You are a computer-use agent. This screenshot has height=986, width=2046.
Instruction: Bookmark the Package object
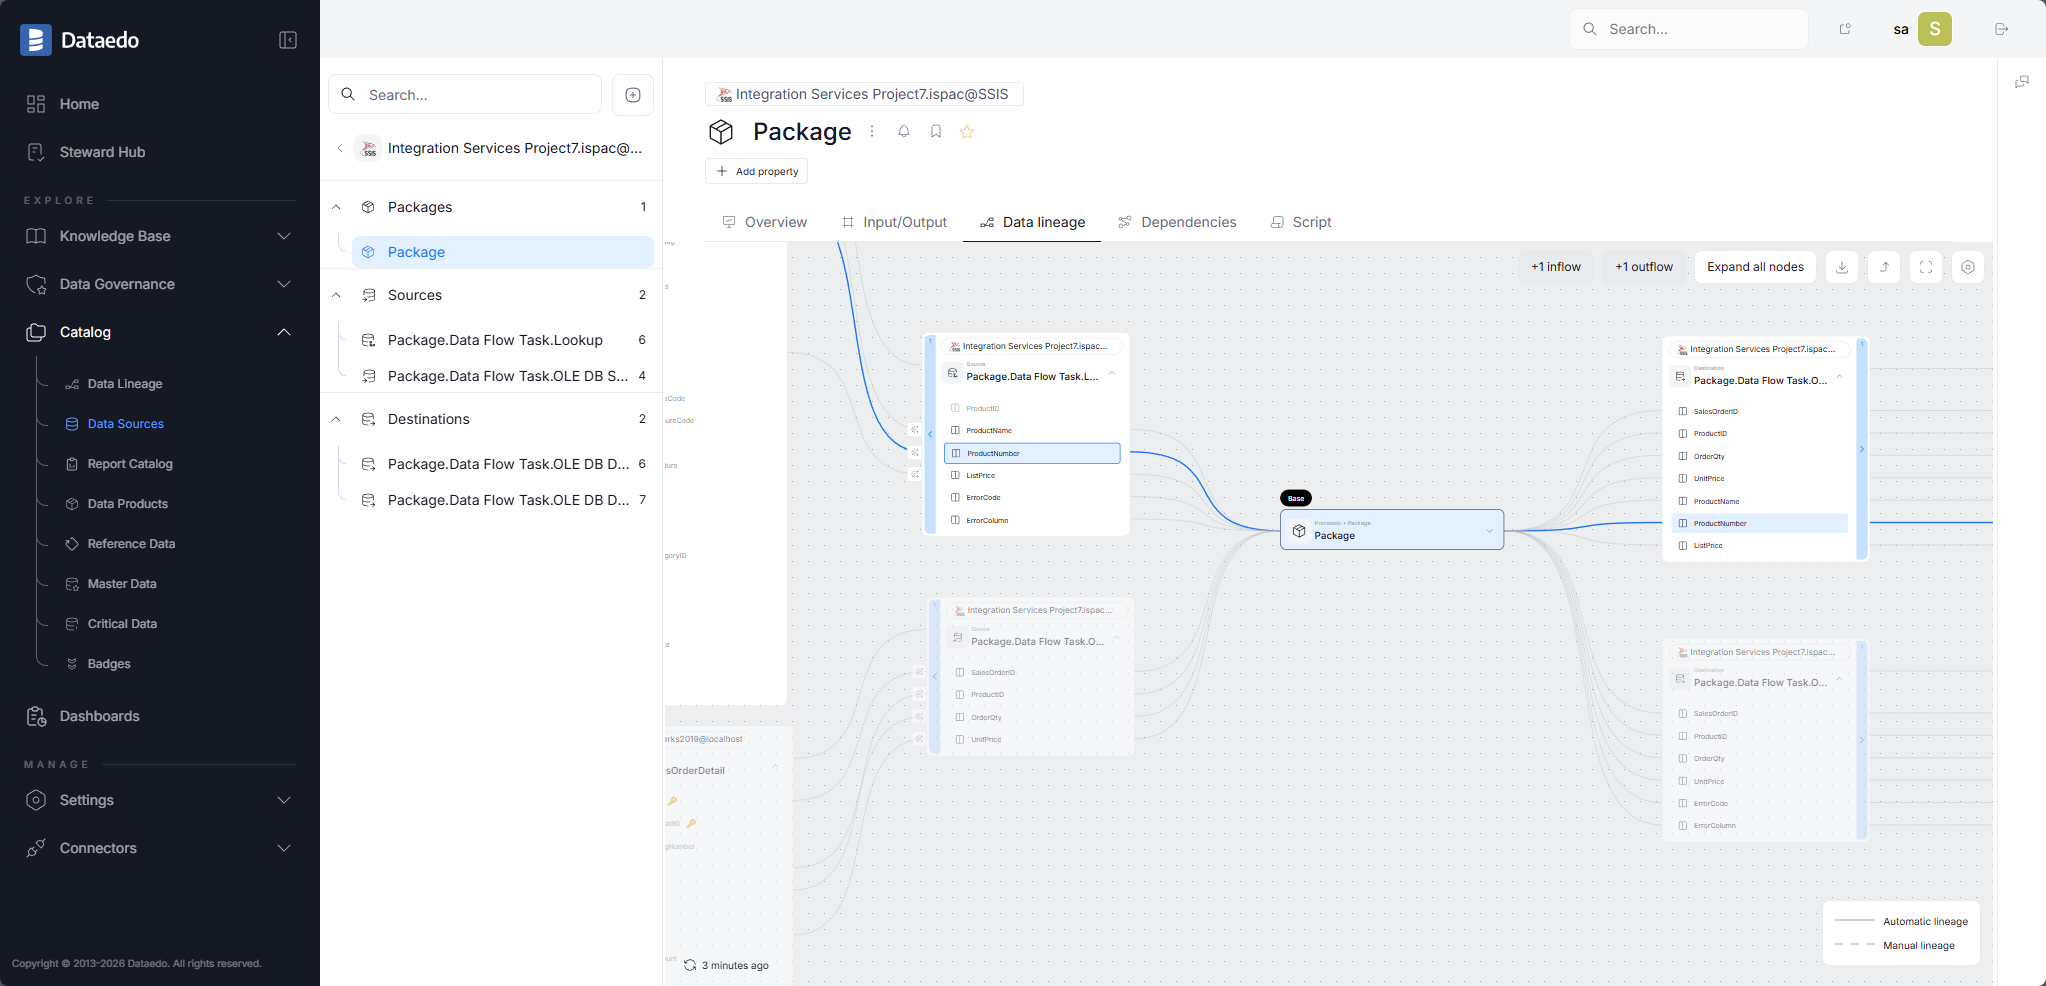(935, 131)
